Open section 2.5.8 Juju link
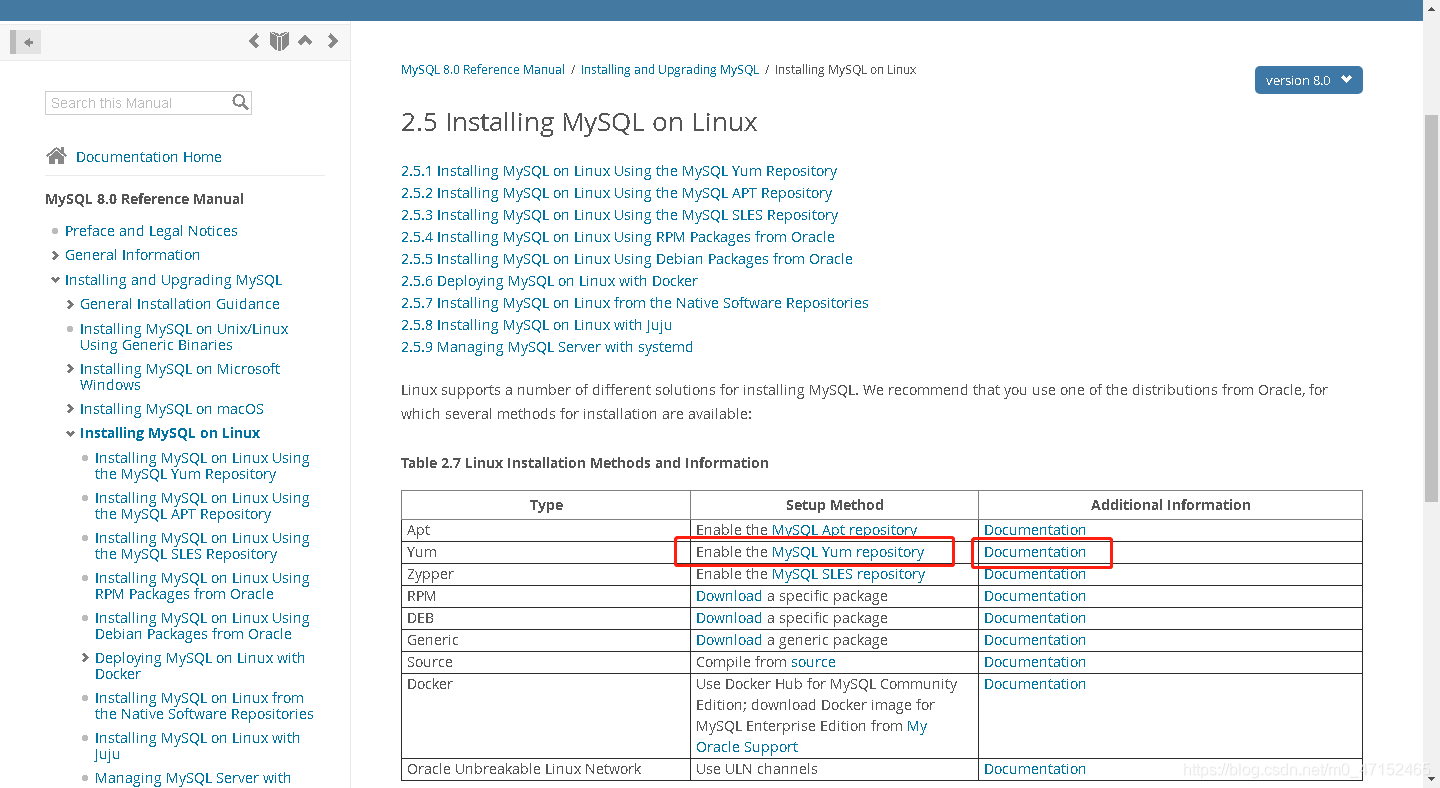Screen dimensions: 1440x788 pos(536,325)
